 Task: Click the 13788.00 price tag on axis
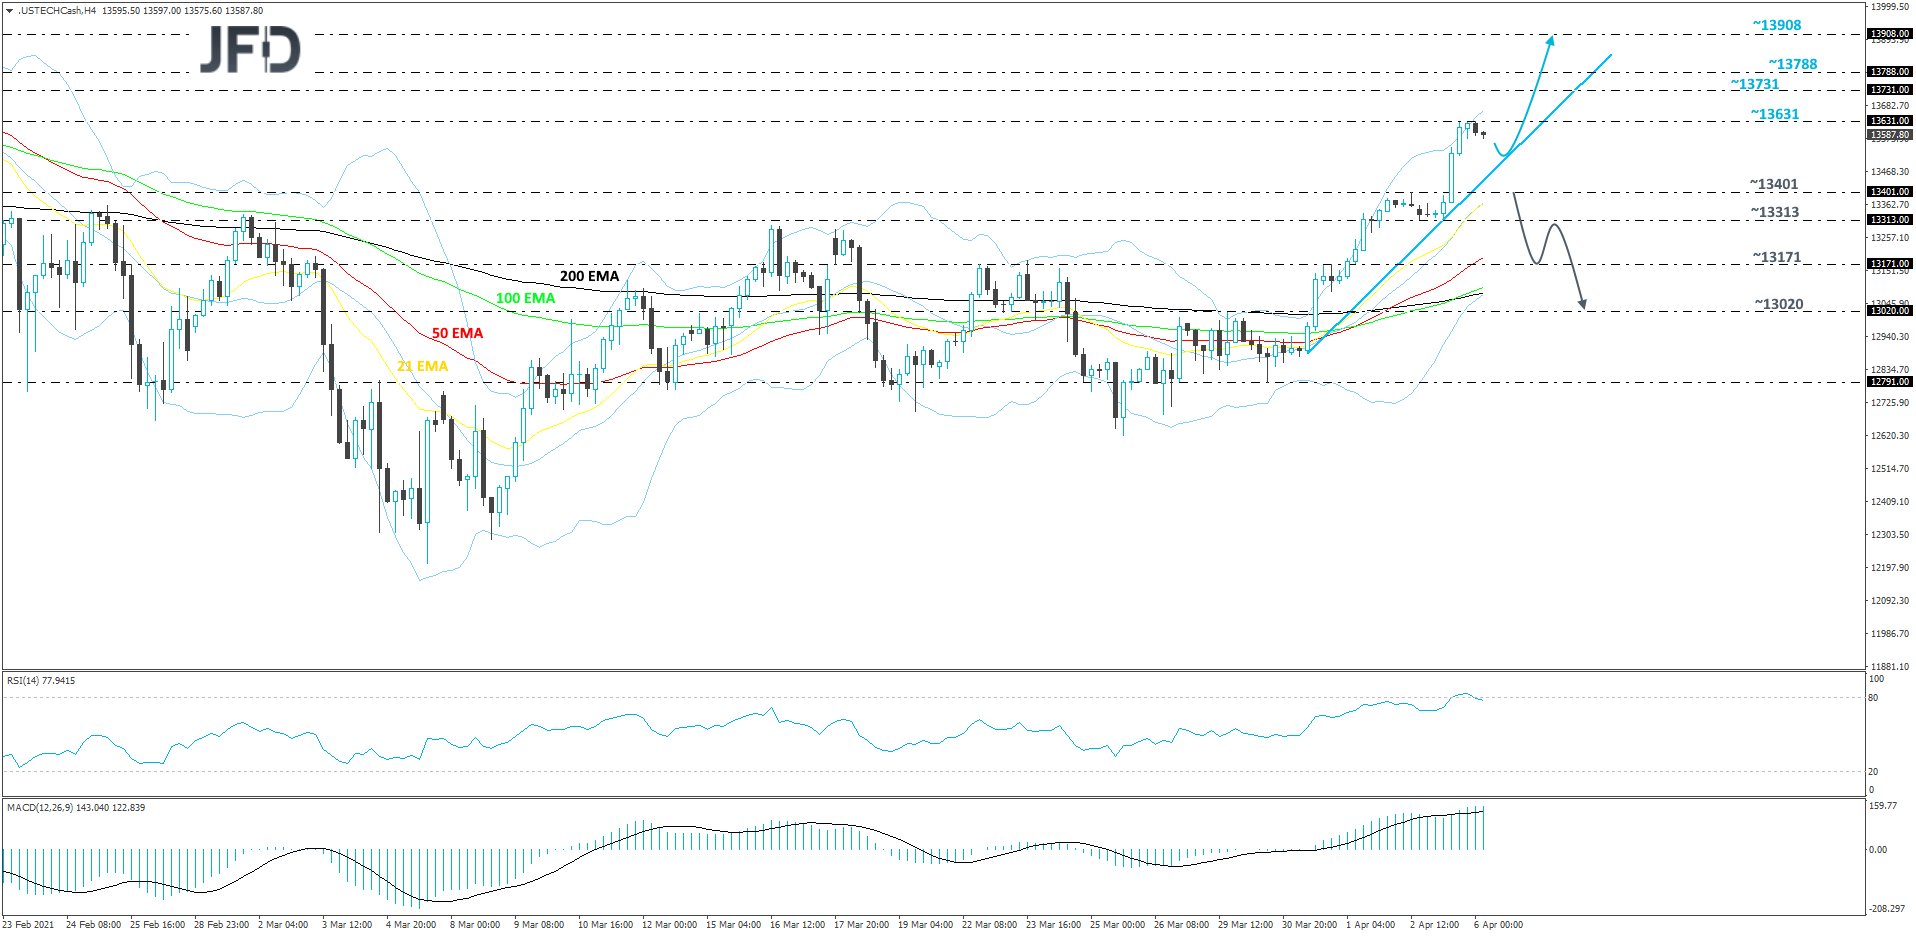1890,72
